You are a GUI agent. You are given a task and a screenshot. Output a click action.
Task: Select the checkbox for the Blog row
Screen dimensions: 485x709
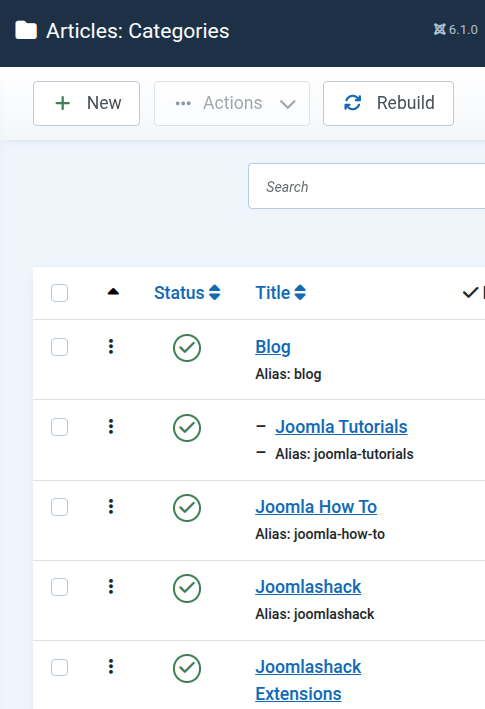point(59,347)
